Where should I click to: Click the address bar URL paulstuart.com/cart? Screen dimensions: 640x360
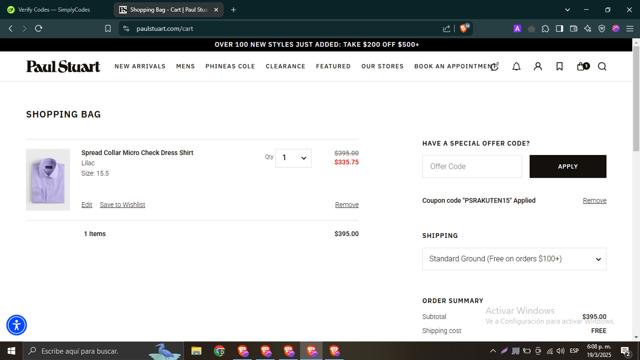pyautogui.click(x=165, y=29)
